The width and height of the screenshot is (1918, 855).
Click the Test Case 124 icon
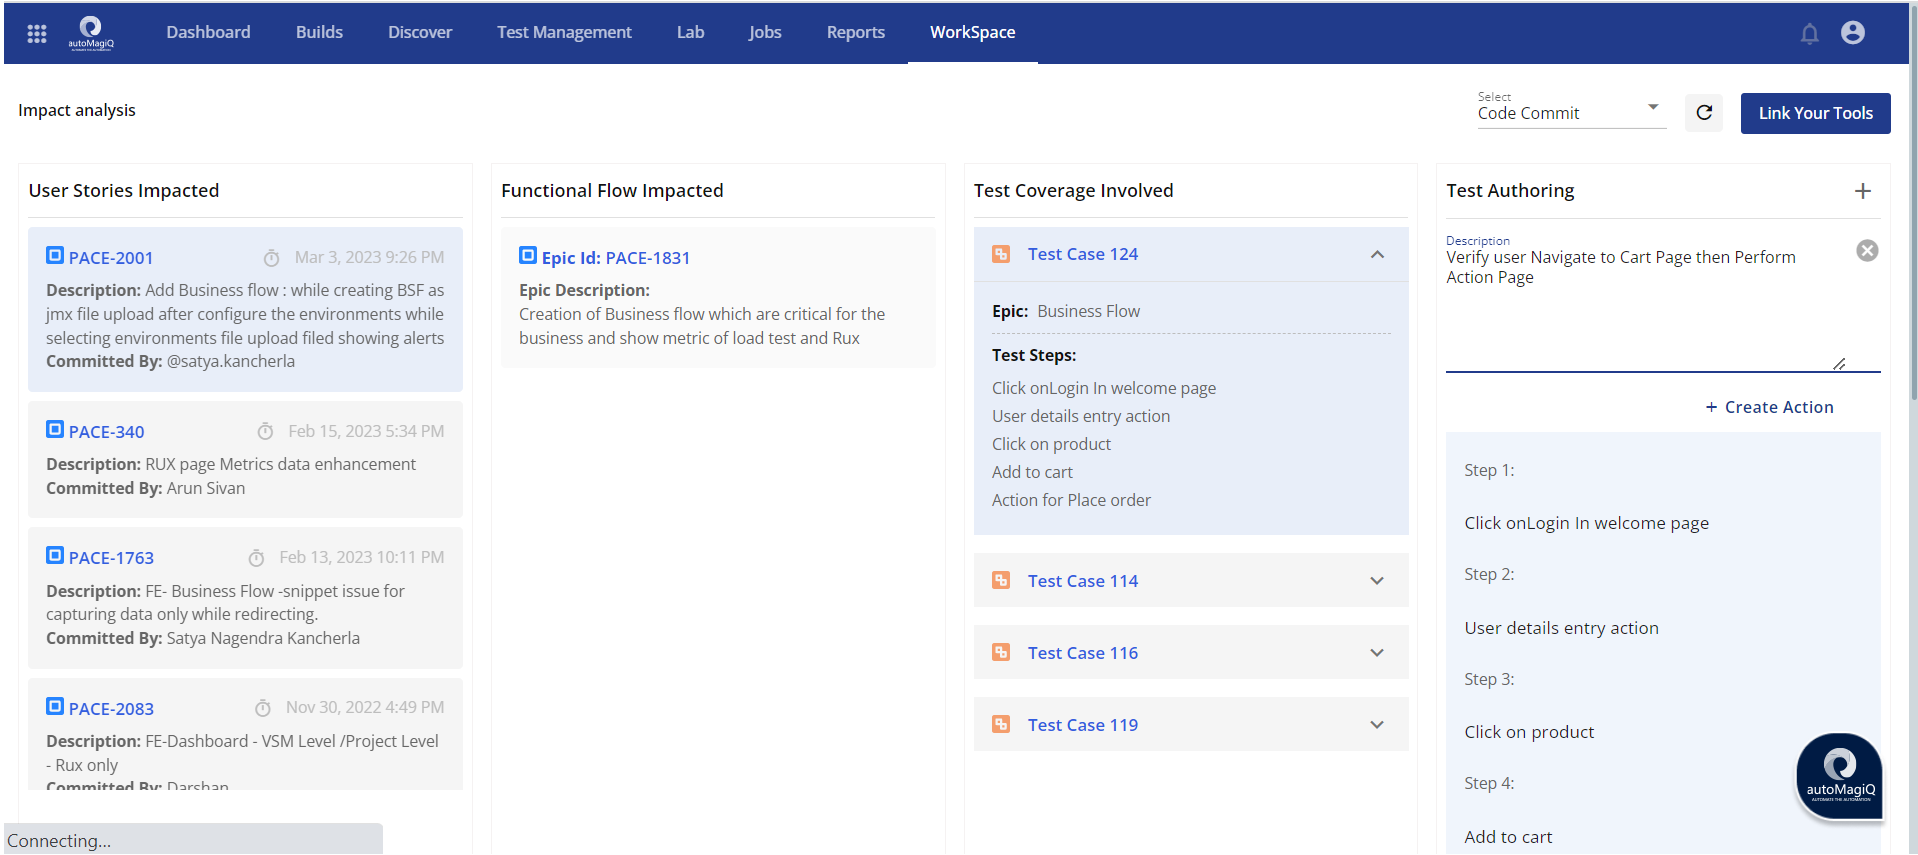[1001, 254]
